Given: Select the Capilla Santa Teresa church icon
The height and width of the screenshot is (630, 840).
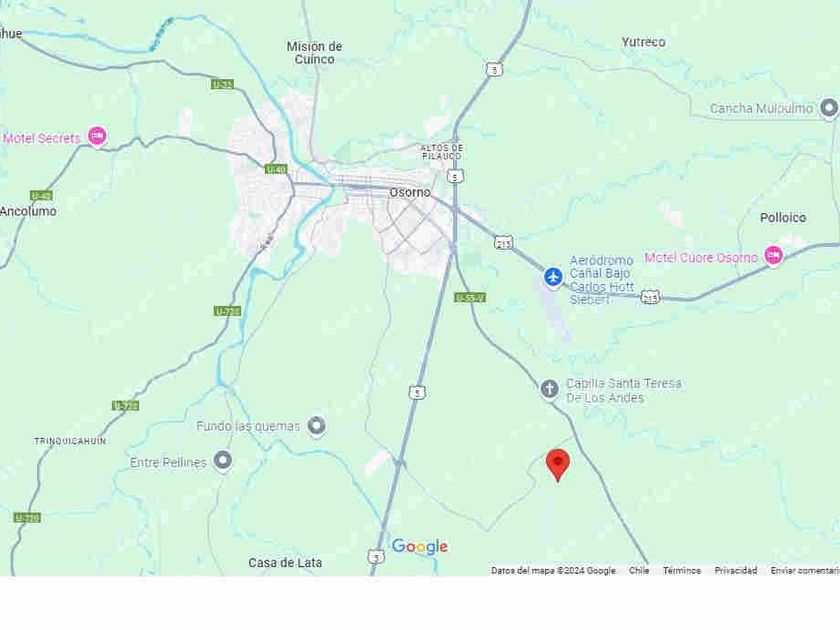Looking at the screenshot, I should 549,389.
